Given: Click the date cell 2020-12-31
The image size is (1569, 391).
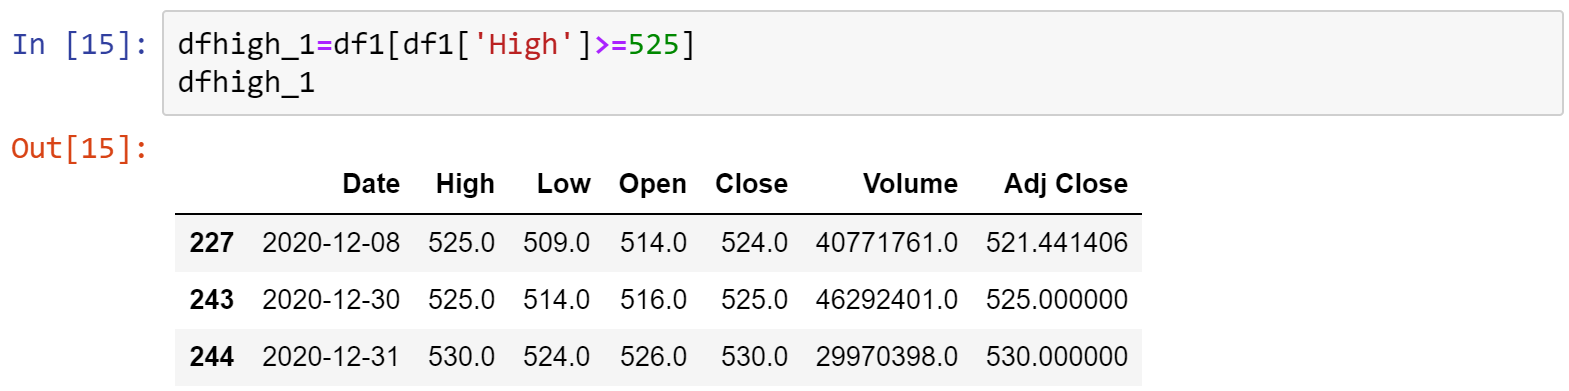Looking at the screenshot, I should point(331,357).
